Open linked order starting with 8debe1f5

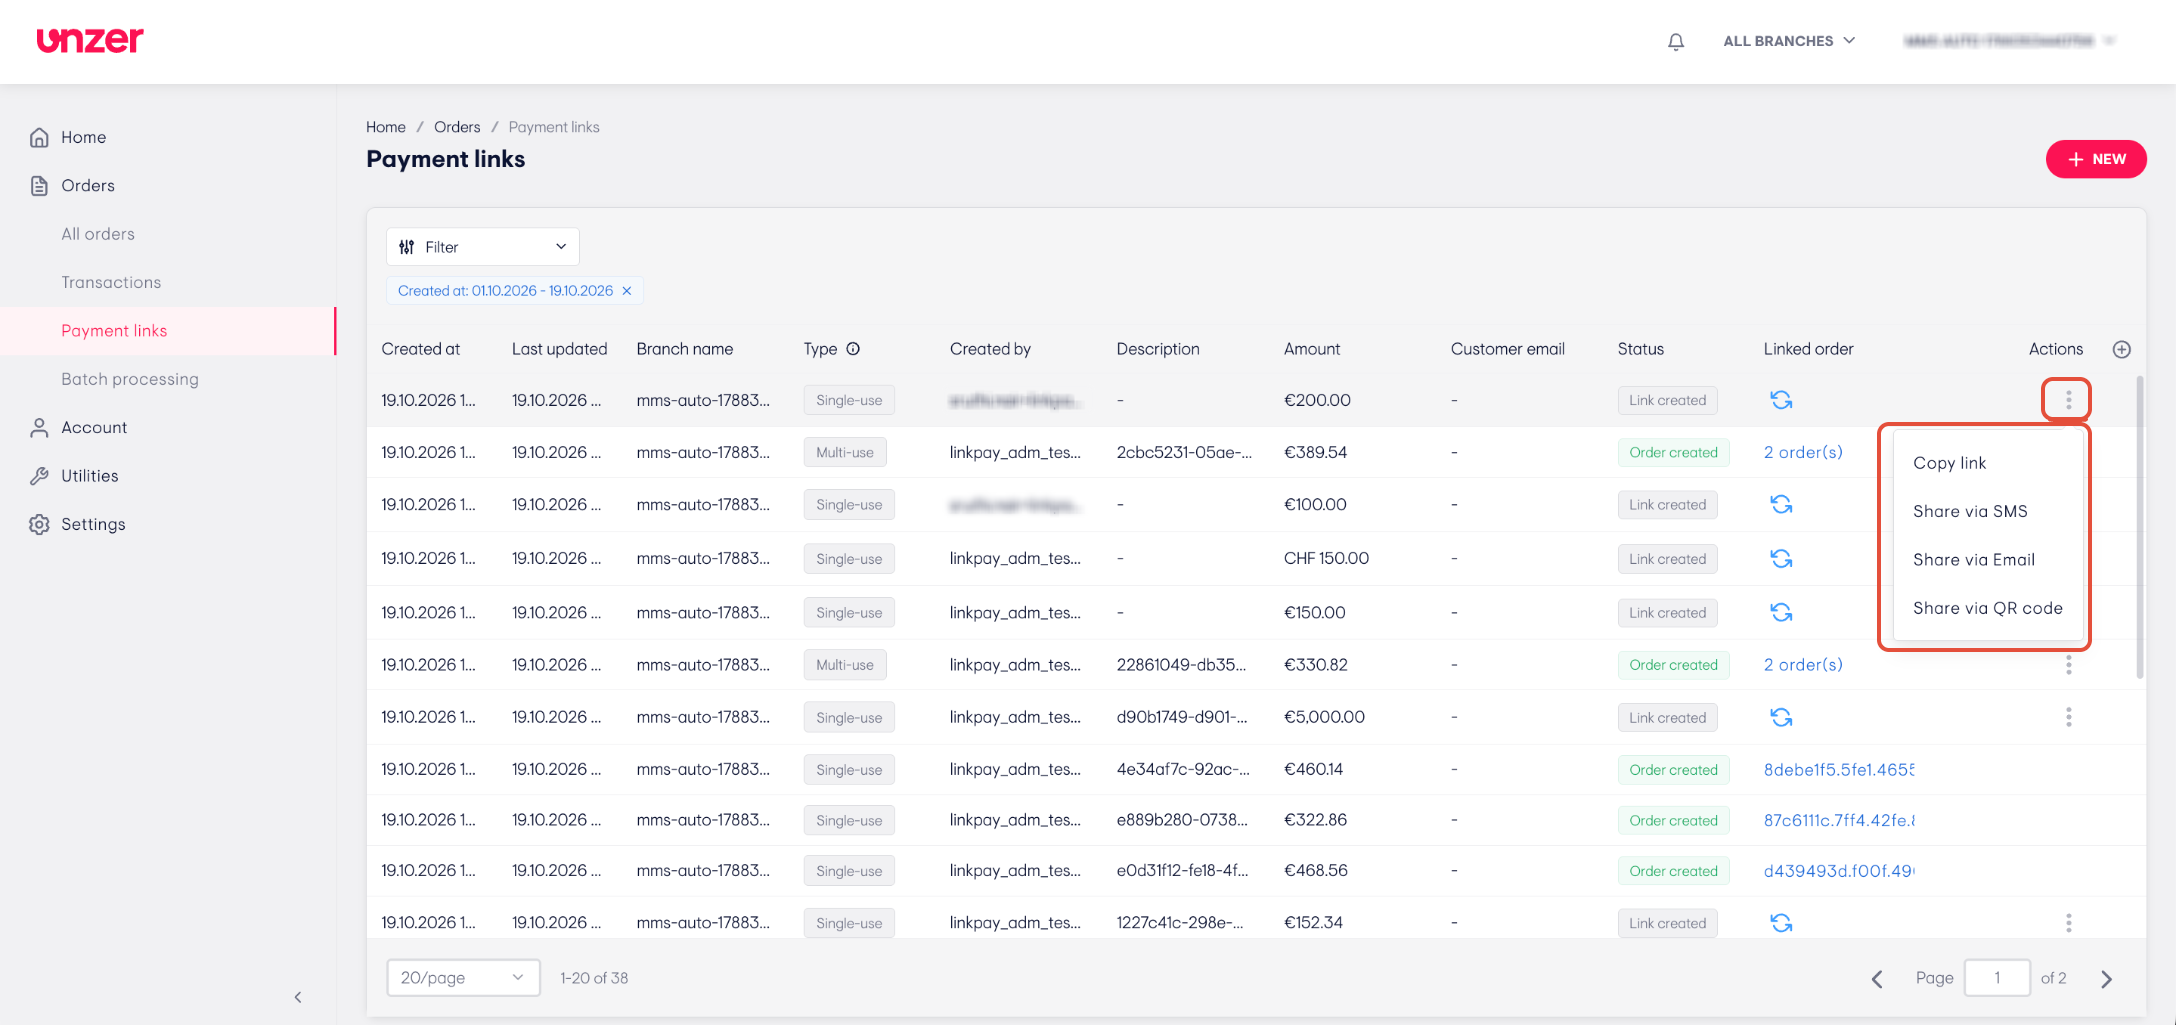(x=1839, y=769)
